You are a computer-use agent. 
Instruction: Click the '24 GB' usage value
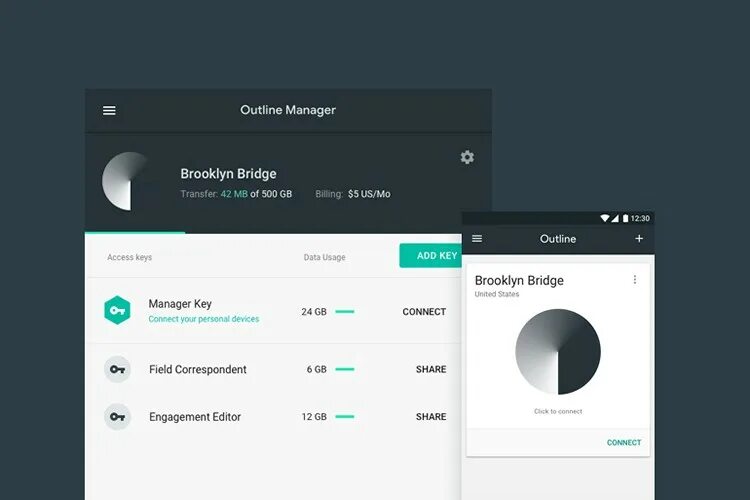[314, 311]
